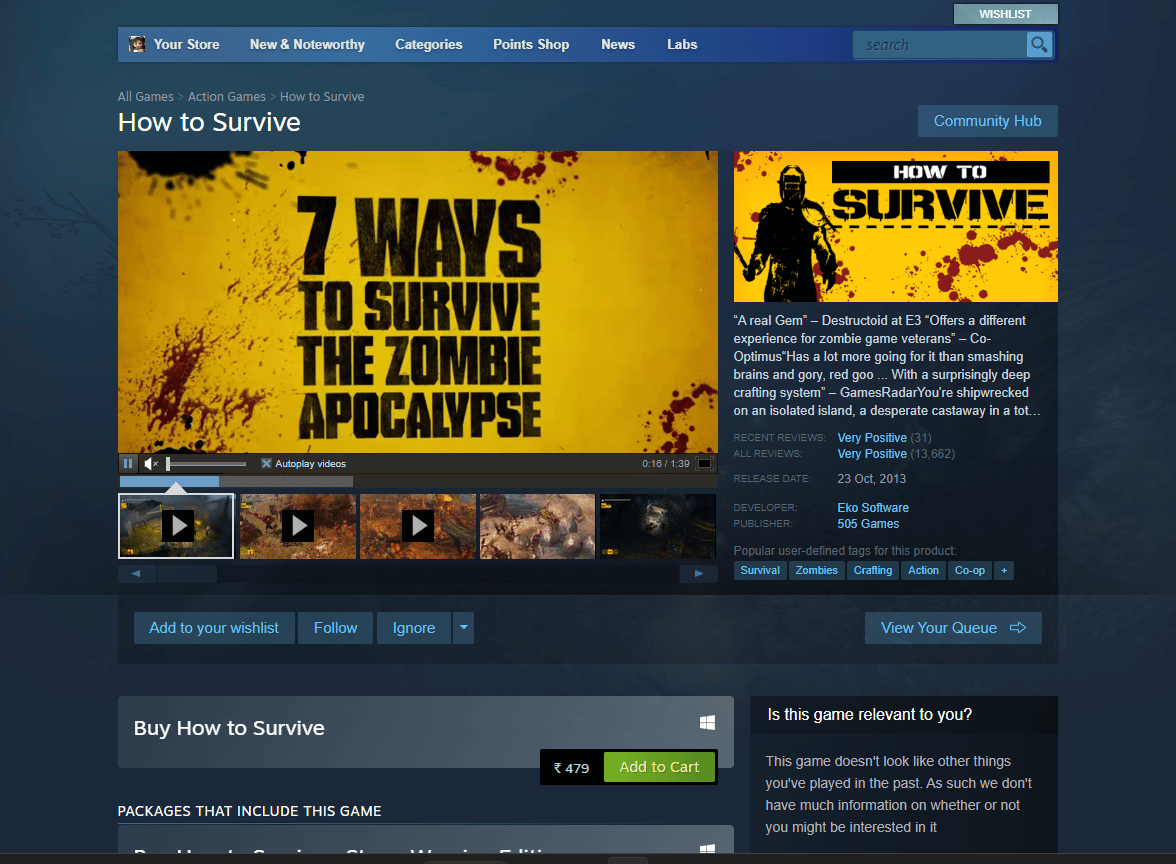The height and width of the screenshot is (864, 1176).
Task: Click the release date 23 Oct, 2013
Action: pos(872,478)
